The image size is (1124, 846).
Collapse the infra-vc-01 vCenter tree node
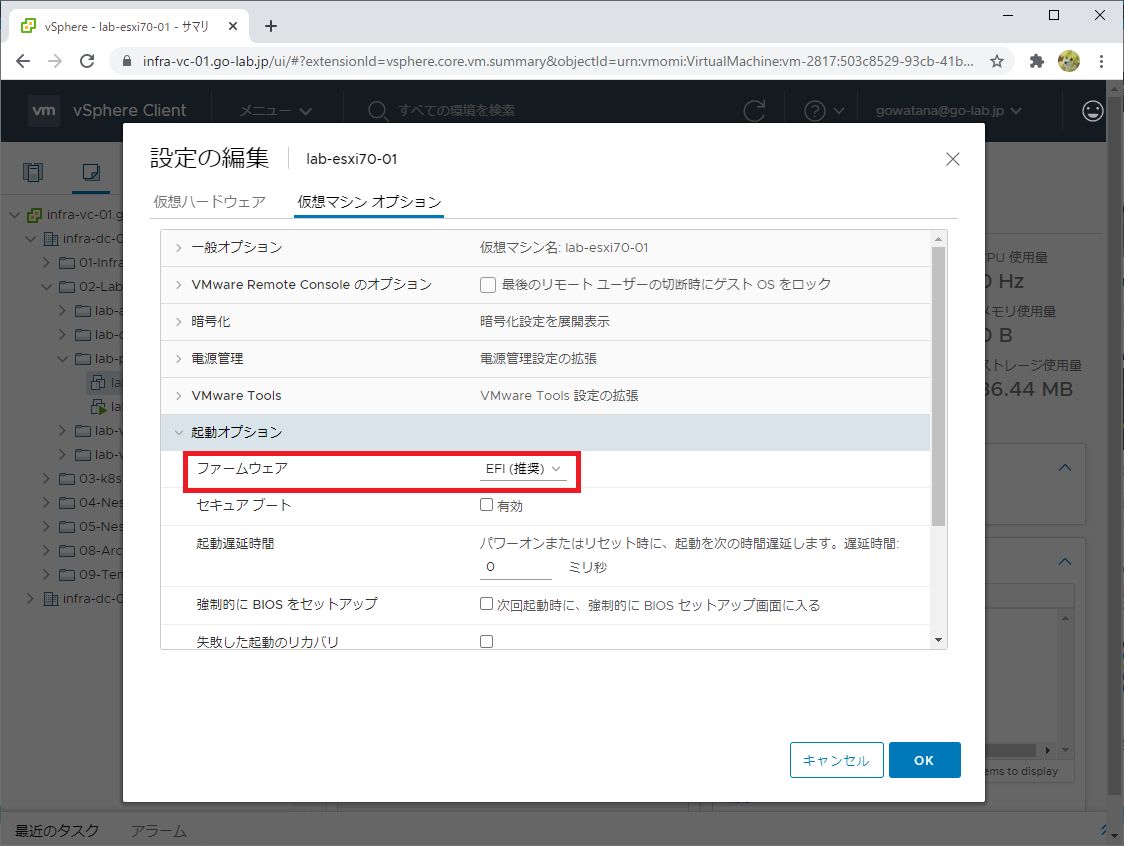[14, 214]
